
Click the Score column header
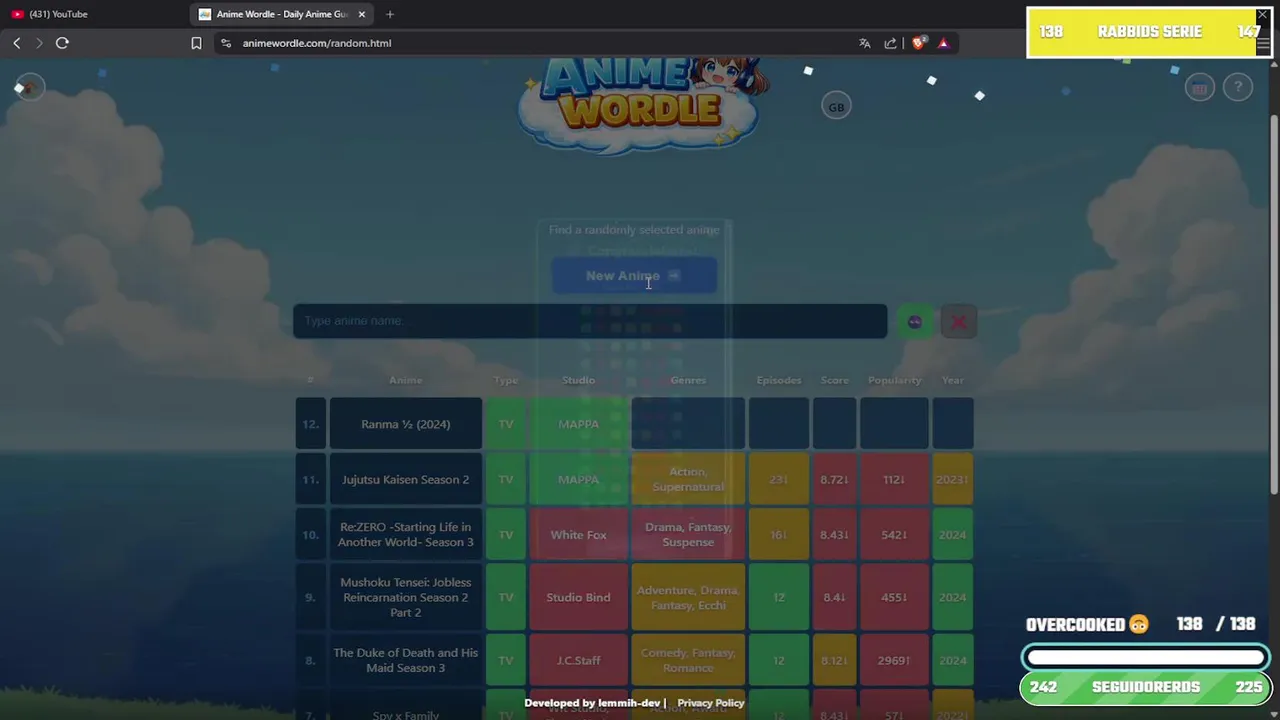pyautogui.click(x=835, y=380)
